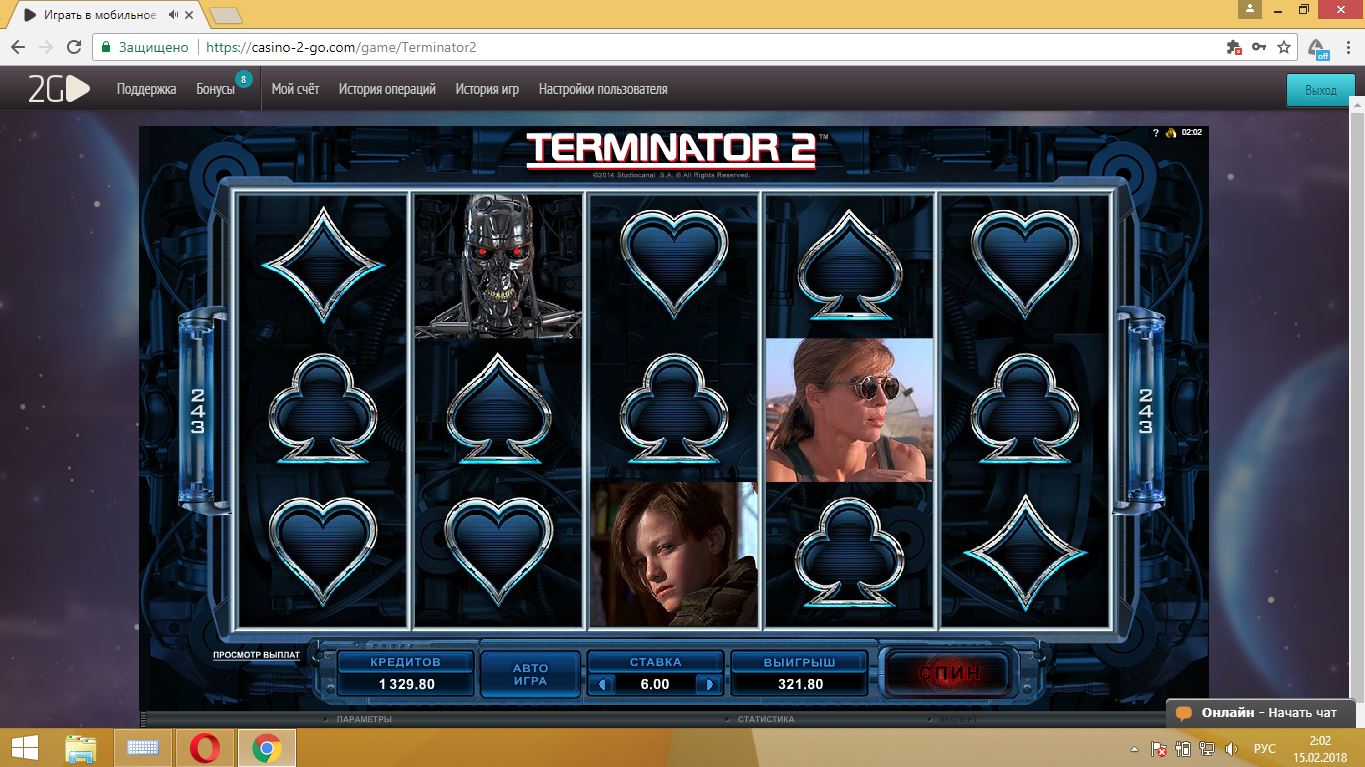Click the secure padlock icon in address bar
This screenshot has height=767, width=1365.
pos(106,47)
